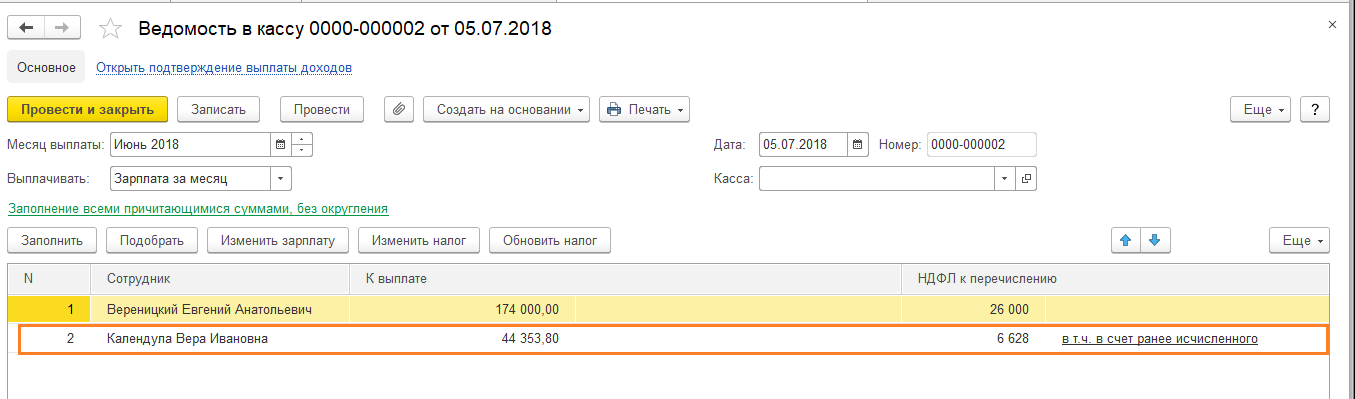Screen dimensions: 1355x399
Task: Open calendar picker for Дата field
Action: [x=858, y=144]
